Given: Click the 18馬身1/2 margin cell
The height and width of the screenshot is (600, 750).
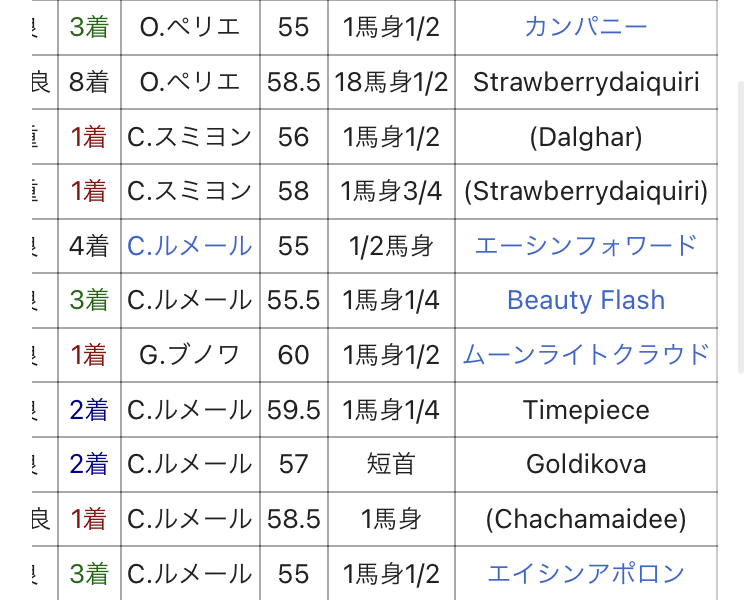Looking at the screenshot, I should point(391,82).
